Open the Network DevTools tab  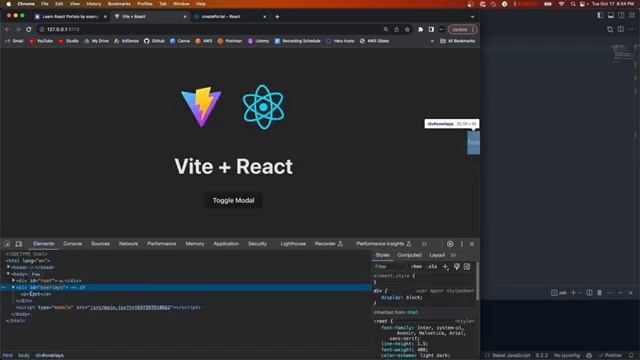[128, 244]
